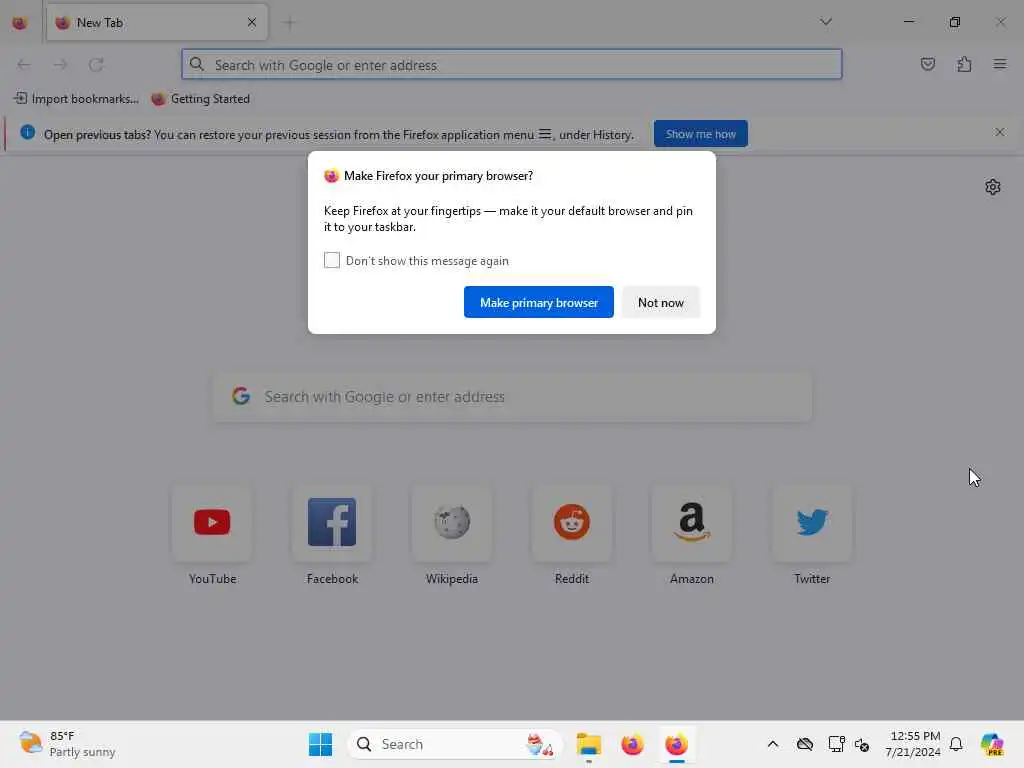Open File Explorer from taskbar
The height and width of the screenshot is (768, 1024).
[x=588, y=744]
